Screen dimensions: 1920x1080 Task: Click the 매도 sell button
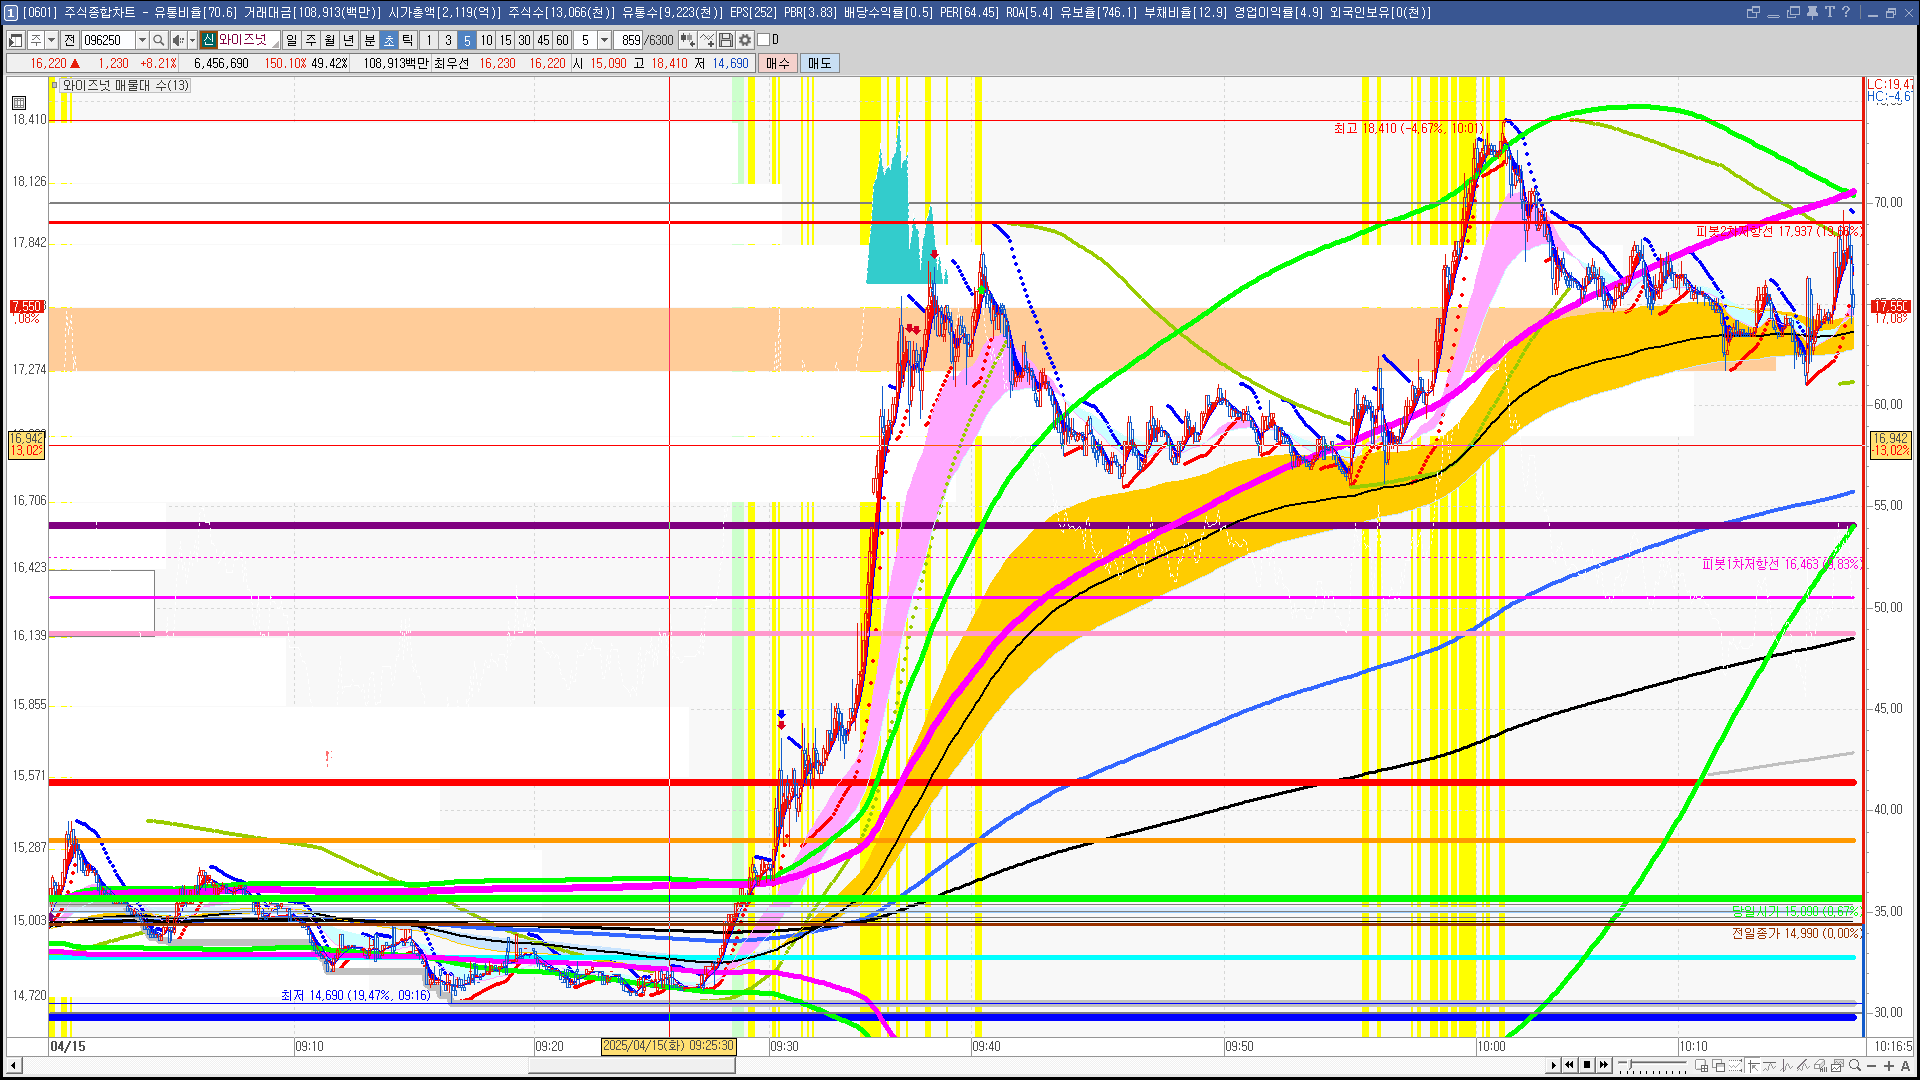[820, 63]
